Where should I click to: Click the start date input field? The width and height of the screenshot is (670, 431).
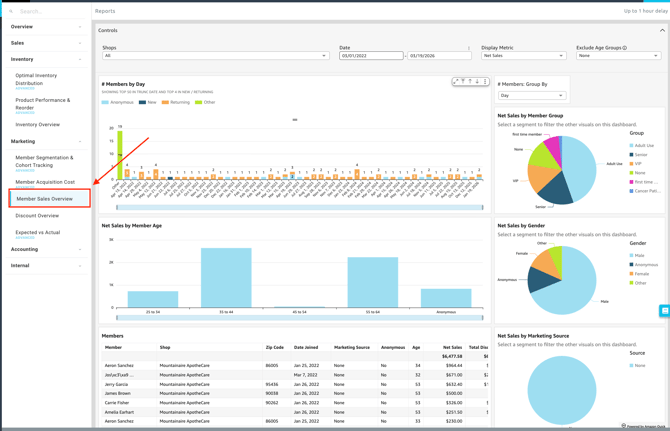pos(370,56)
